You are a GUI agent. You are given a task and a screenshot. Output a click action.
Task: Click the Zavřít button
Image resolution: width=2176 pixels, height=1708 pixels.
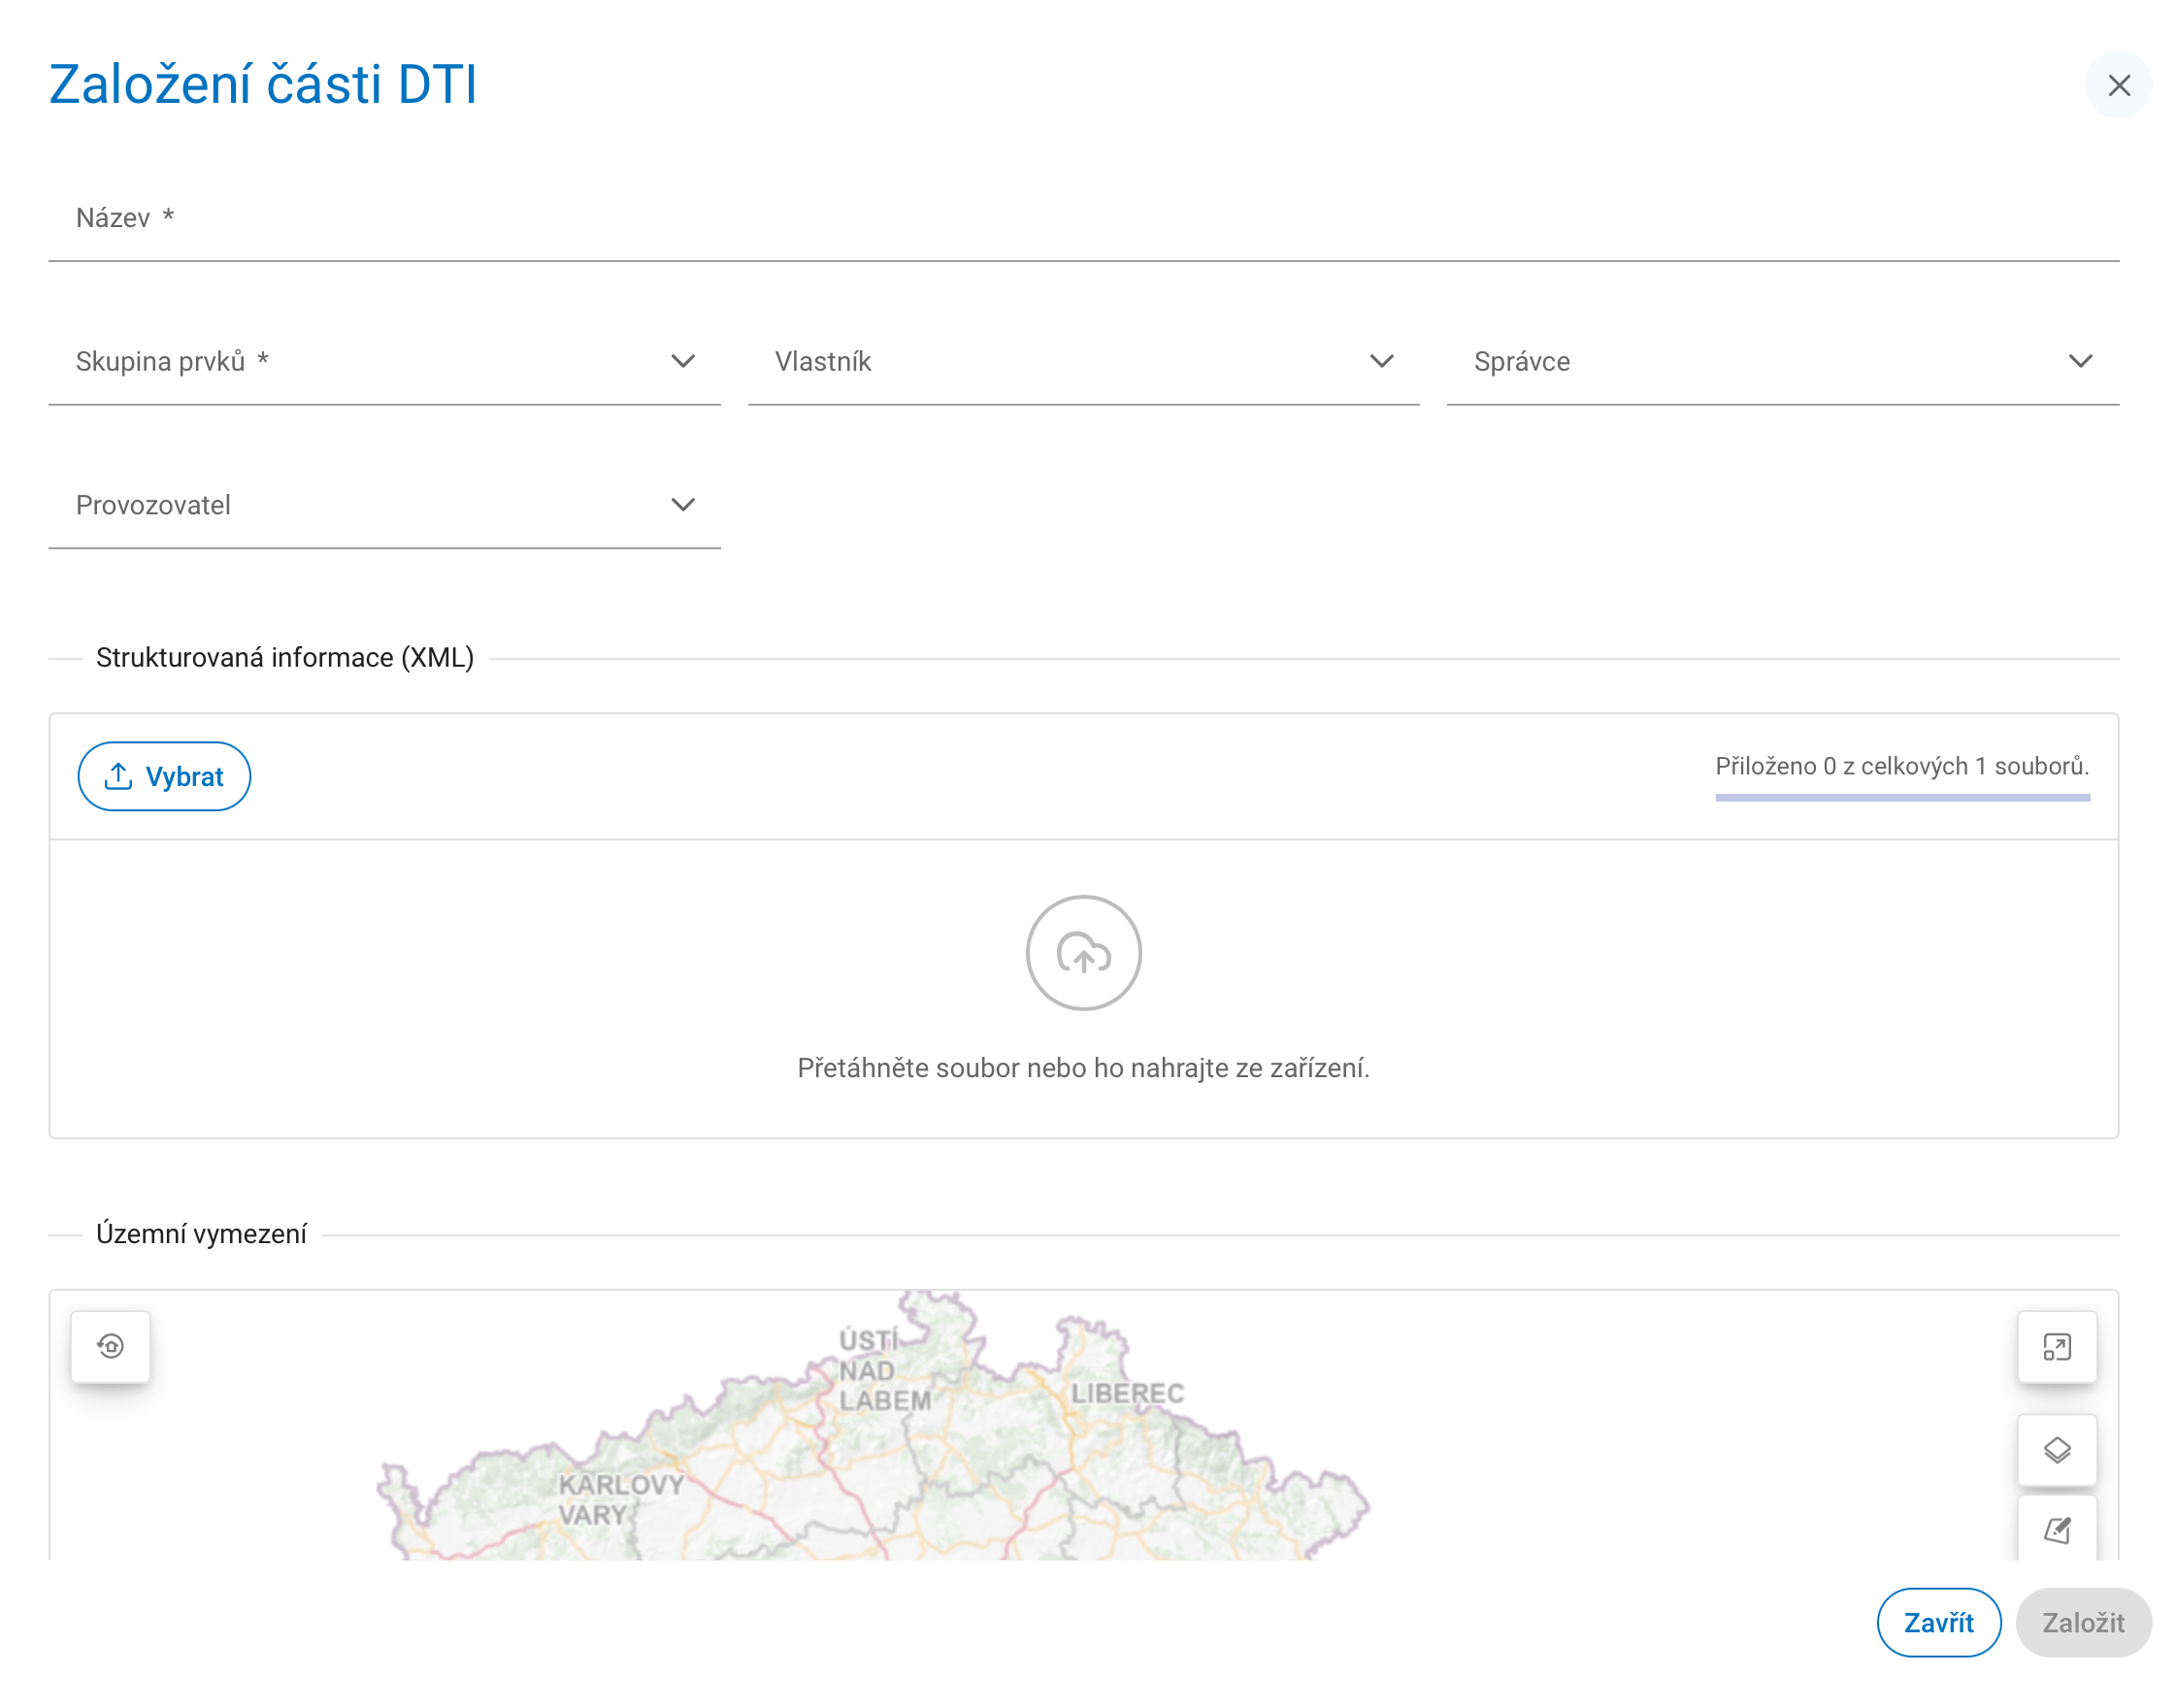[1939, 1622]
